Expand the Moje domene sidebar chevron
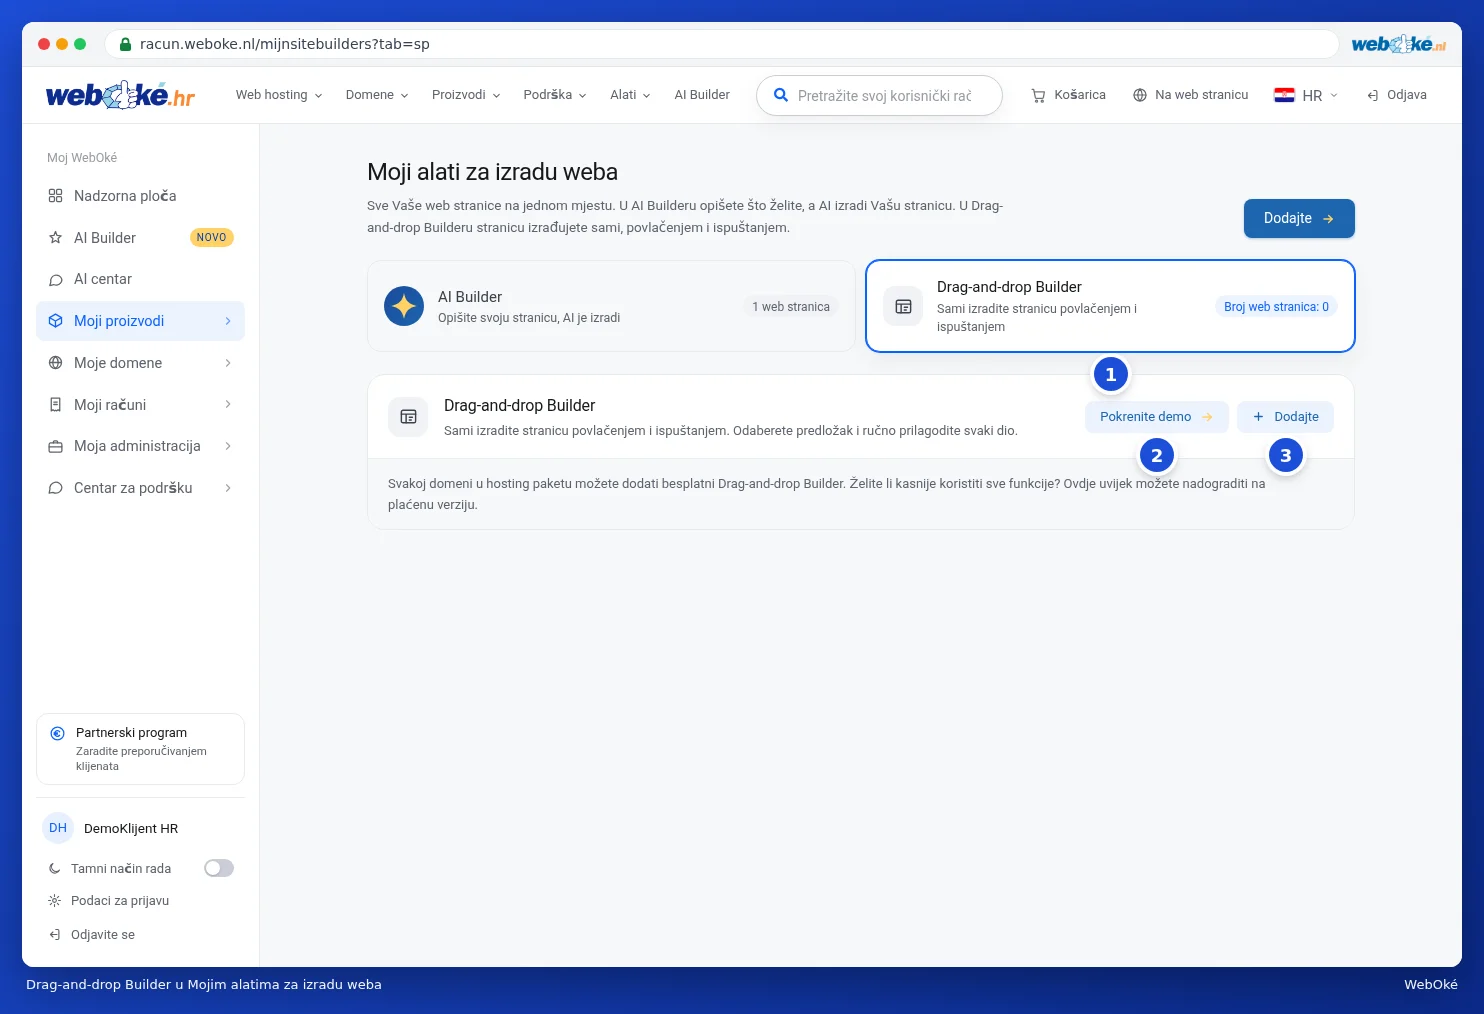Image resolution: width=1484 pixels, height=1014 pixels. [228, 363]
